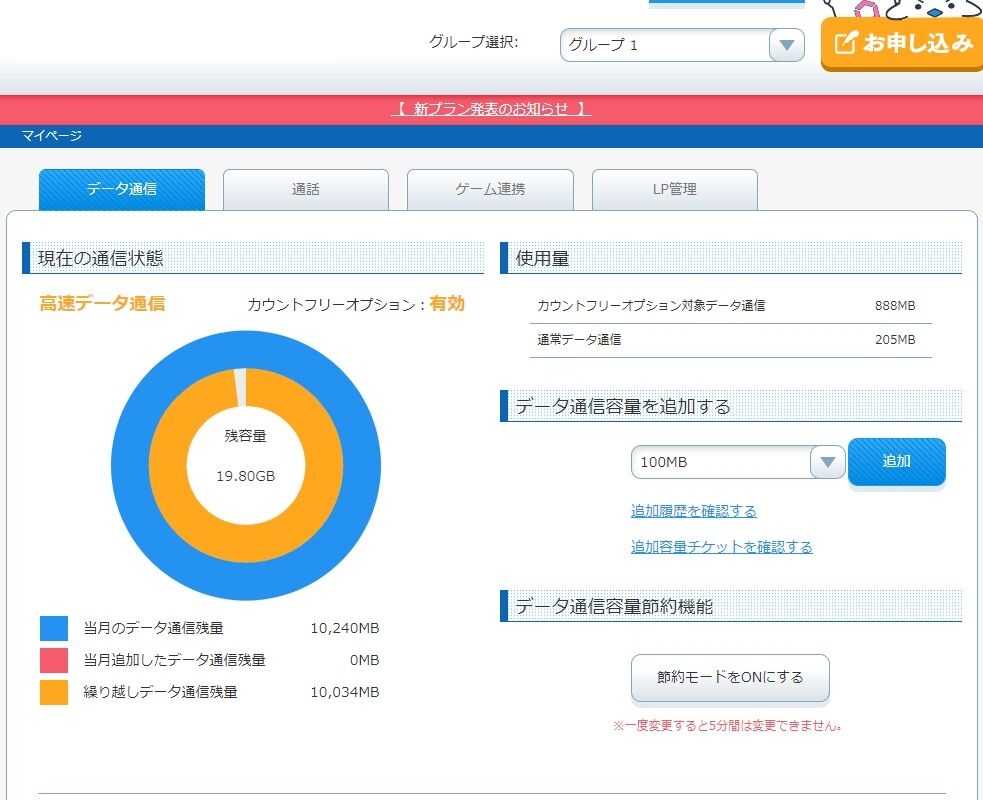Open the 新プラン発表のお知らせ announcement link

click(x=491, y=110)
